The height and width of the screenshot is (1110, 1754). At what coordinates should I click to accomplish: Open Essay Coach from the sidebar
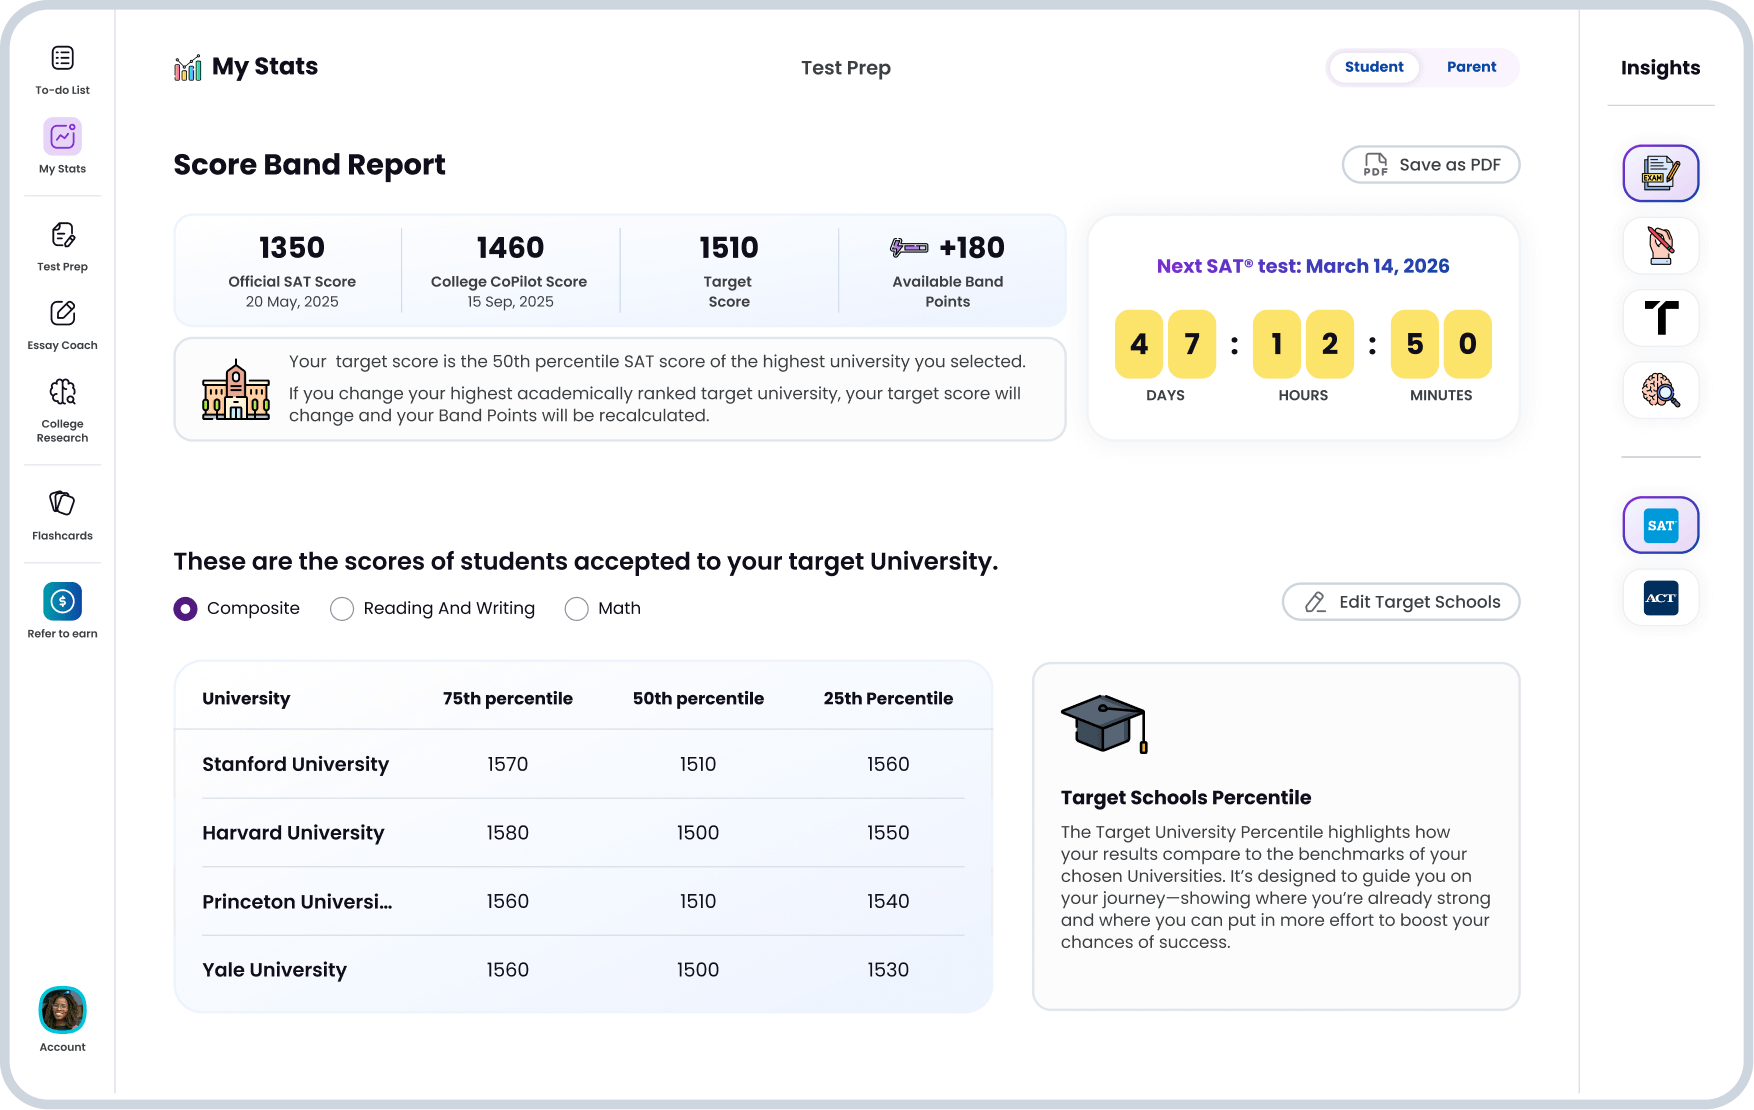coord(62,314)
